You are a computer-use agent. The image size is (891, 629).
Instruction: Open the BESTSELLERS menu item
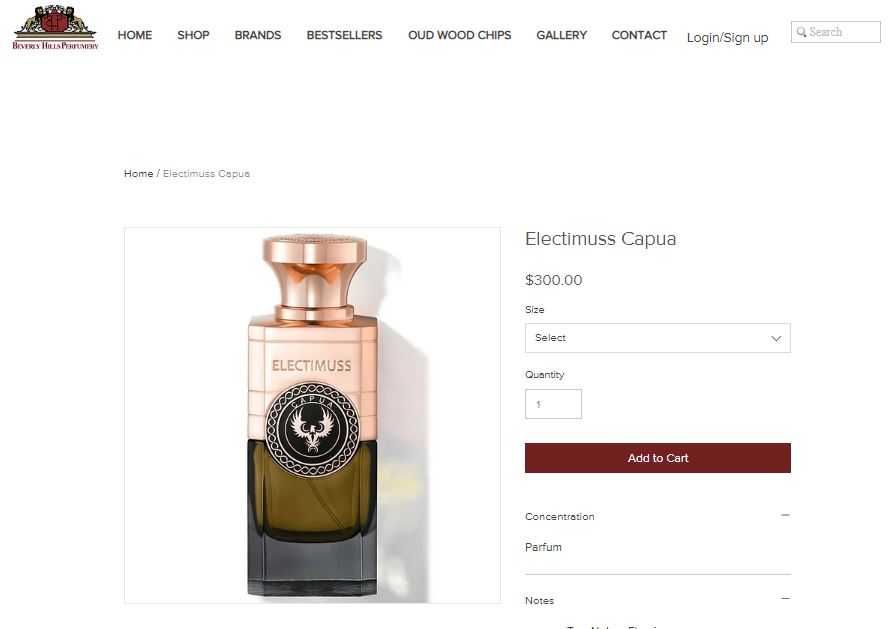(344, 35)
